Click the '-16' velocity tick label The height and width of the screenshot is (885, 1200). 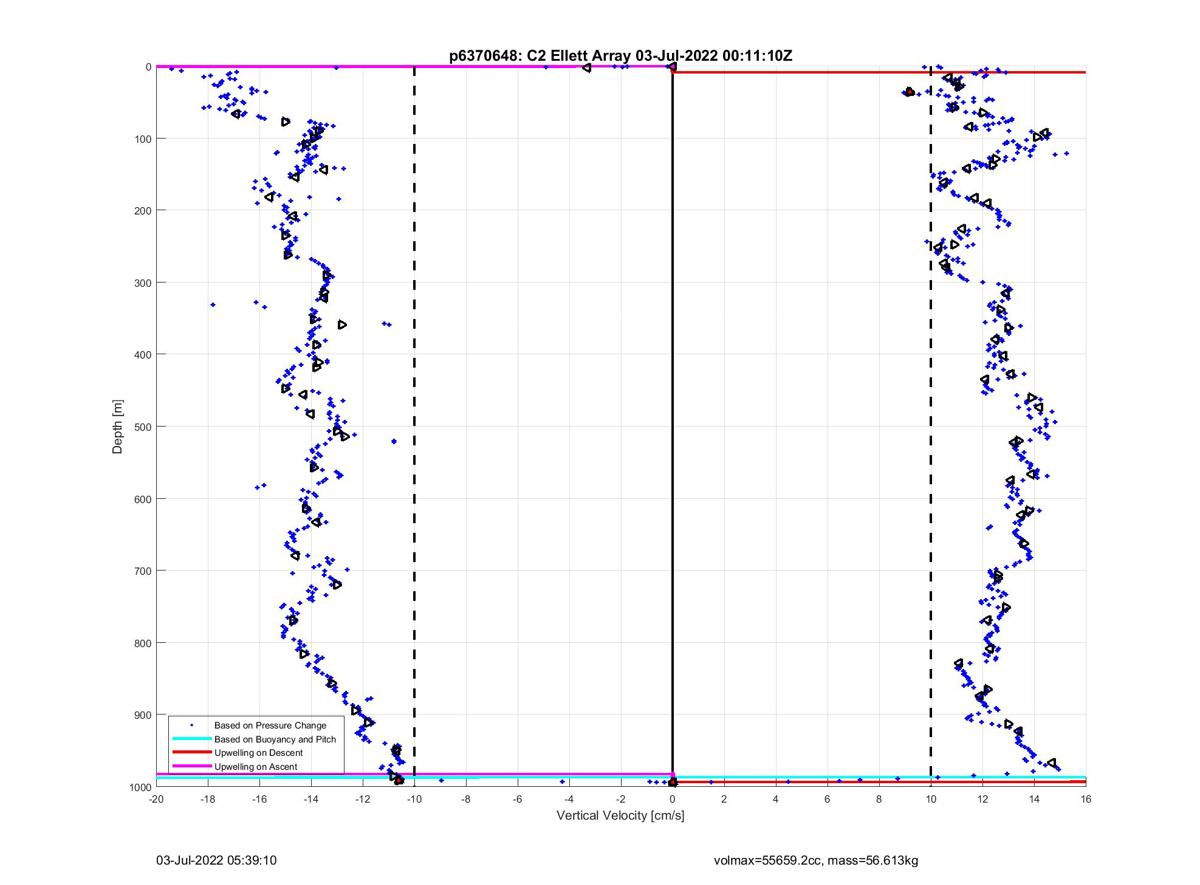(259, 799)
